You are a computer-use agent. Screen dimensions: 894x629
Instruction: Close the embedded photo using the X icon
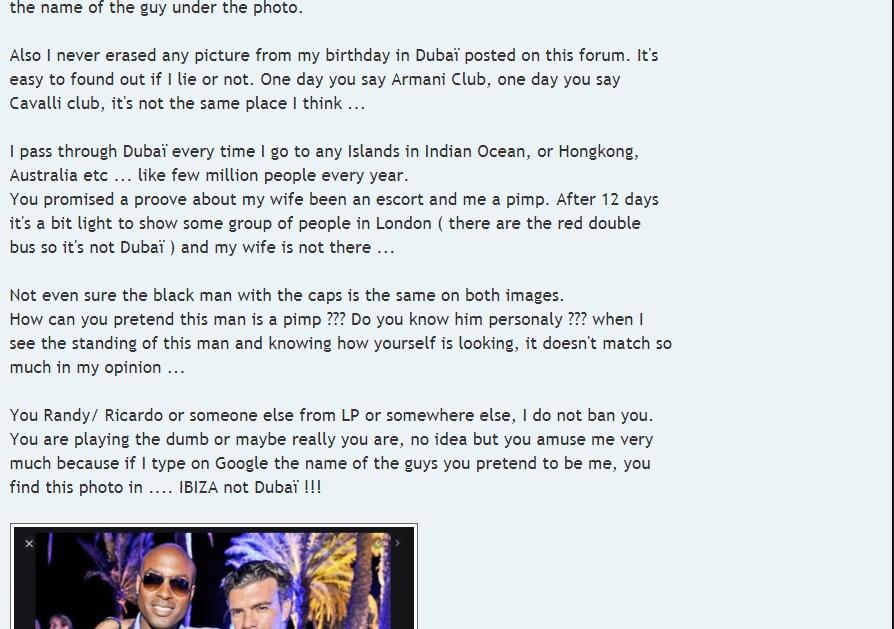pos(29,544)
